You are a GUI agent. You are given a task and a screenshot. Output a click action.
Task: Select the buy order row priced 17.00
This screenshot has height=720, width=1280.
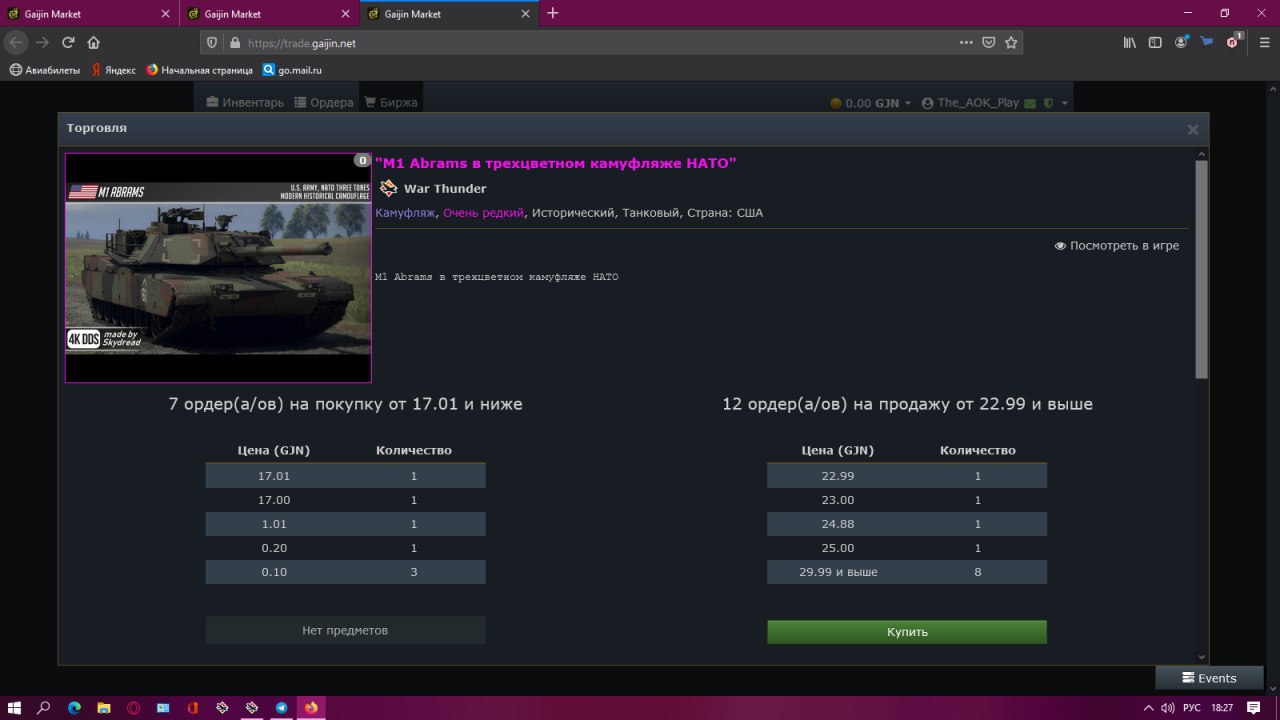coord(345,500)
